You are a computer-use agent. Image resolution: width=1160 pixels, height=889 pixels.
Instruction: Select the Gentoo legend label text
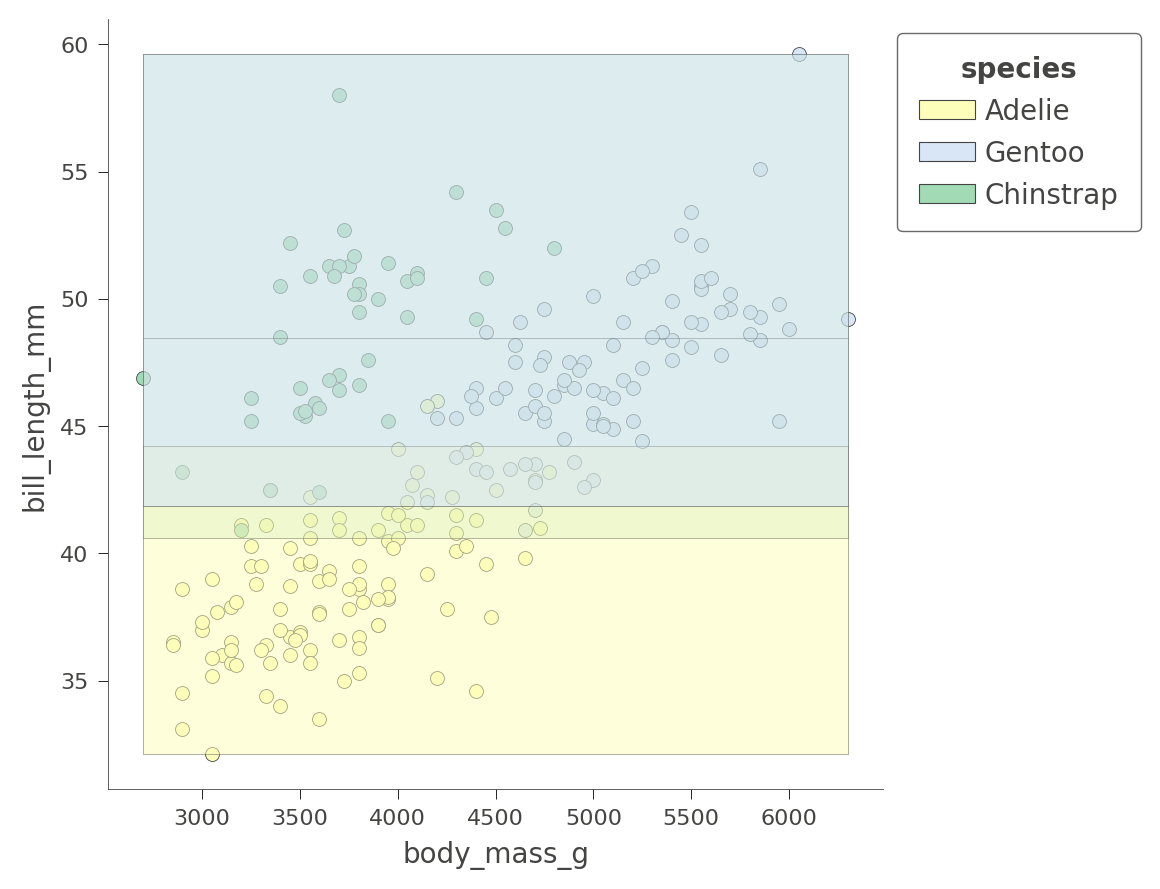[1034, 153]
